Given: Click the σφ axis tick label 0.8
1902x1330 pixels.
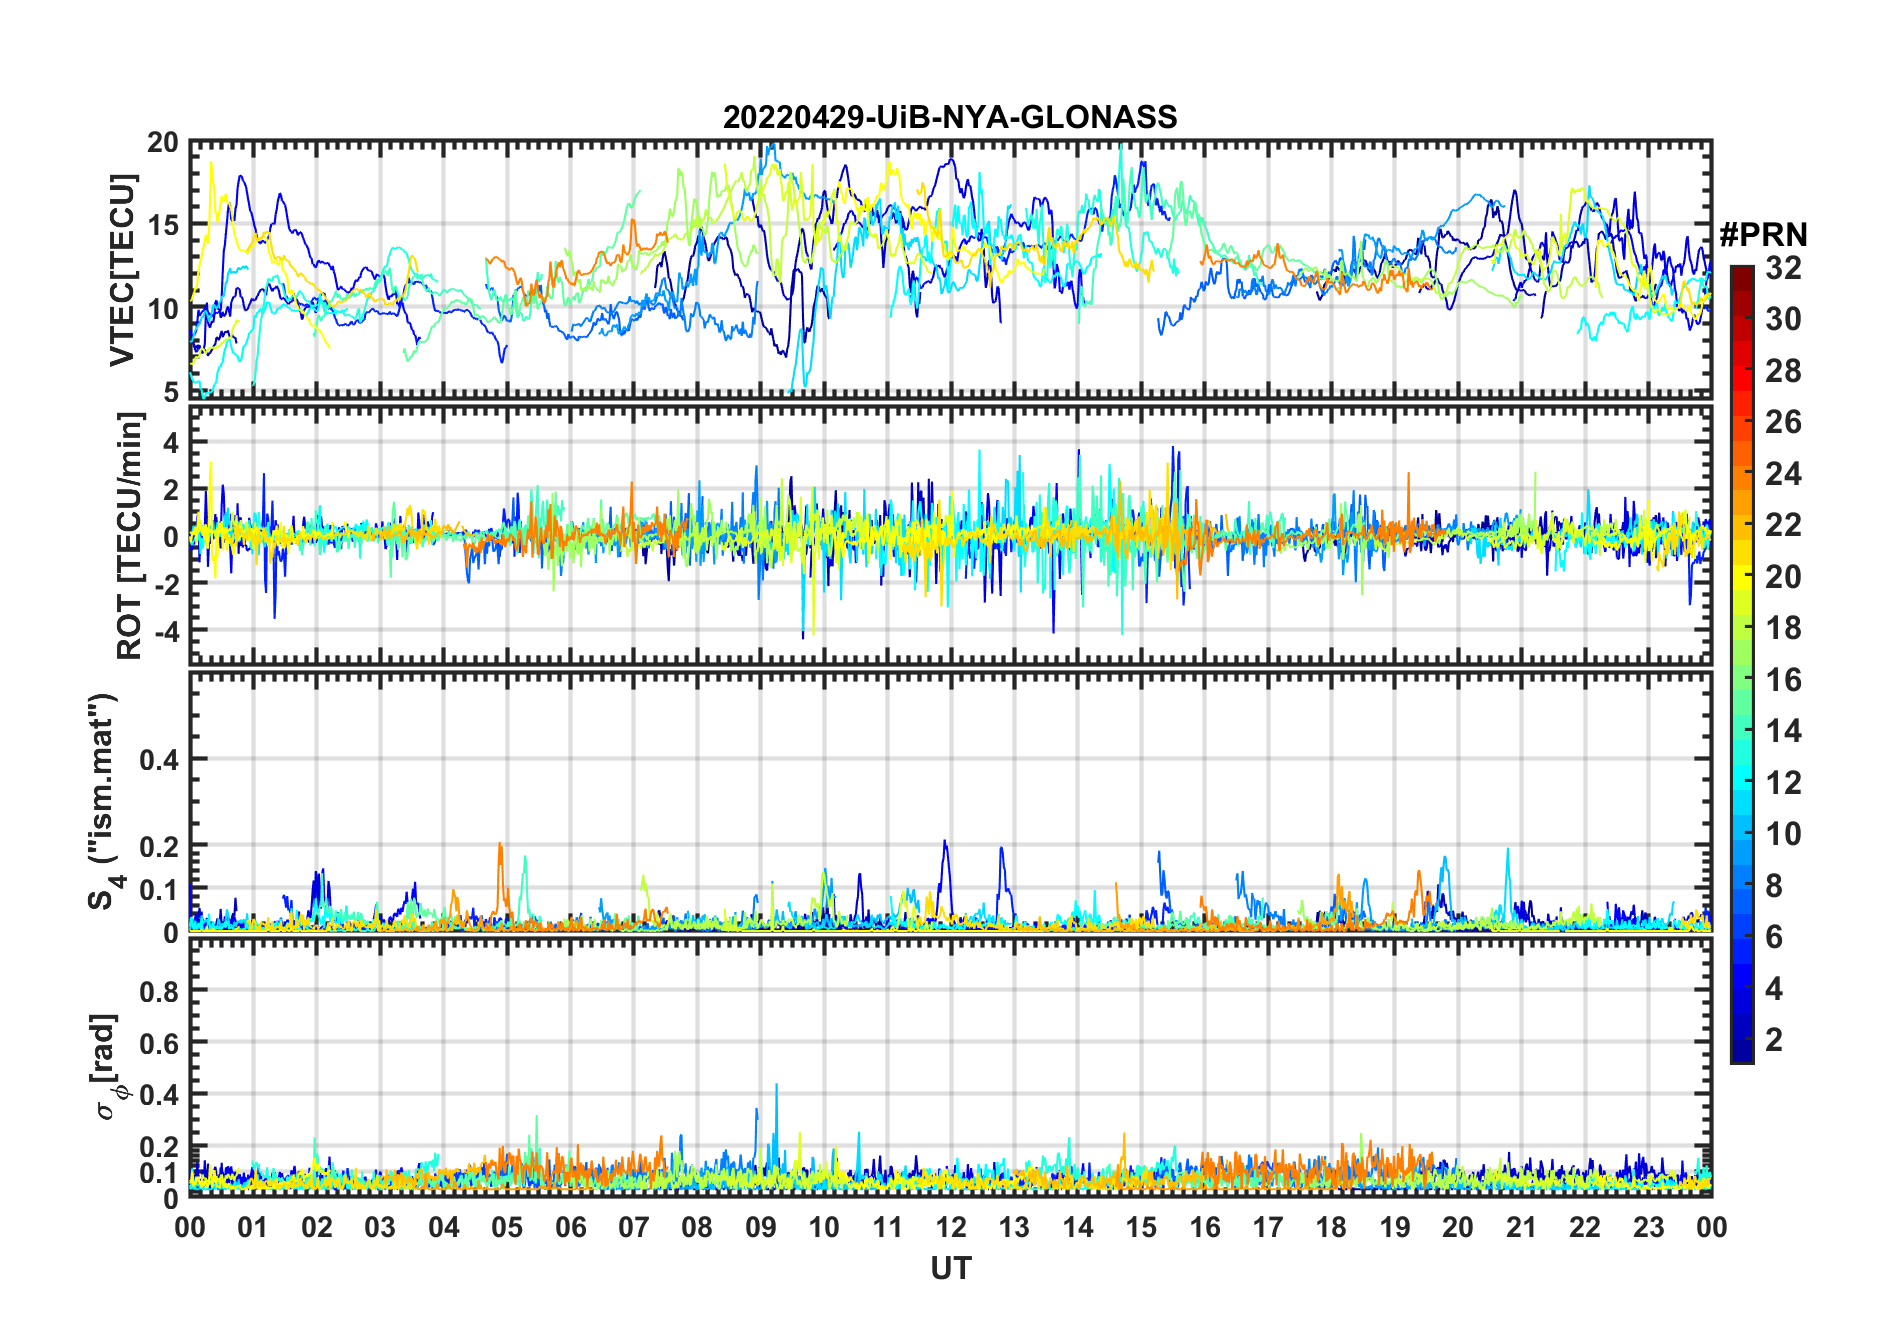Looking at the screenshot, I should point(160,991).
